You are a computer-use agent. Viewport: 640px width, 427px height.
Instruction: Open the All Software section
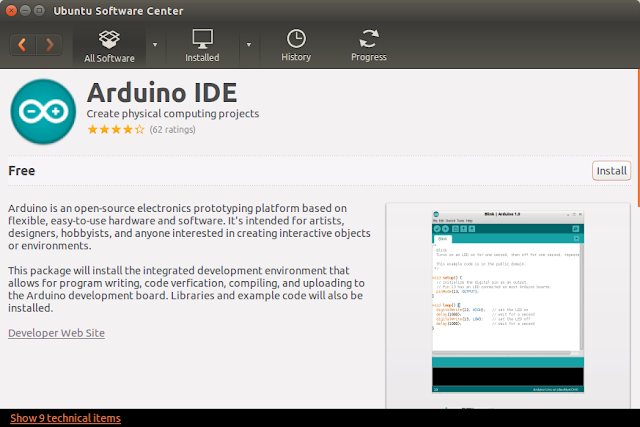pyautogui.click(x=109, y=46)
